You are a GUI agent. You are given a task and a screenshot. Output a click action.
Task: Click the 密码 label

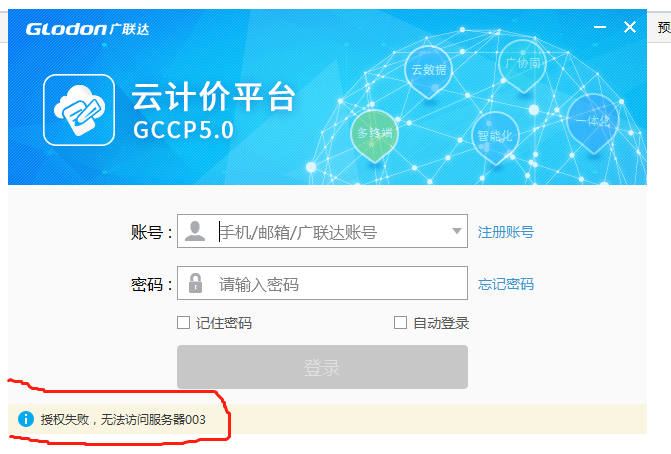151,284
